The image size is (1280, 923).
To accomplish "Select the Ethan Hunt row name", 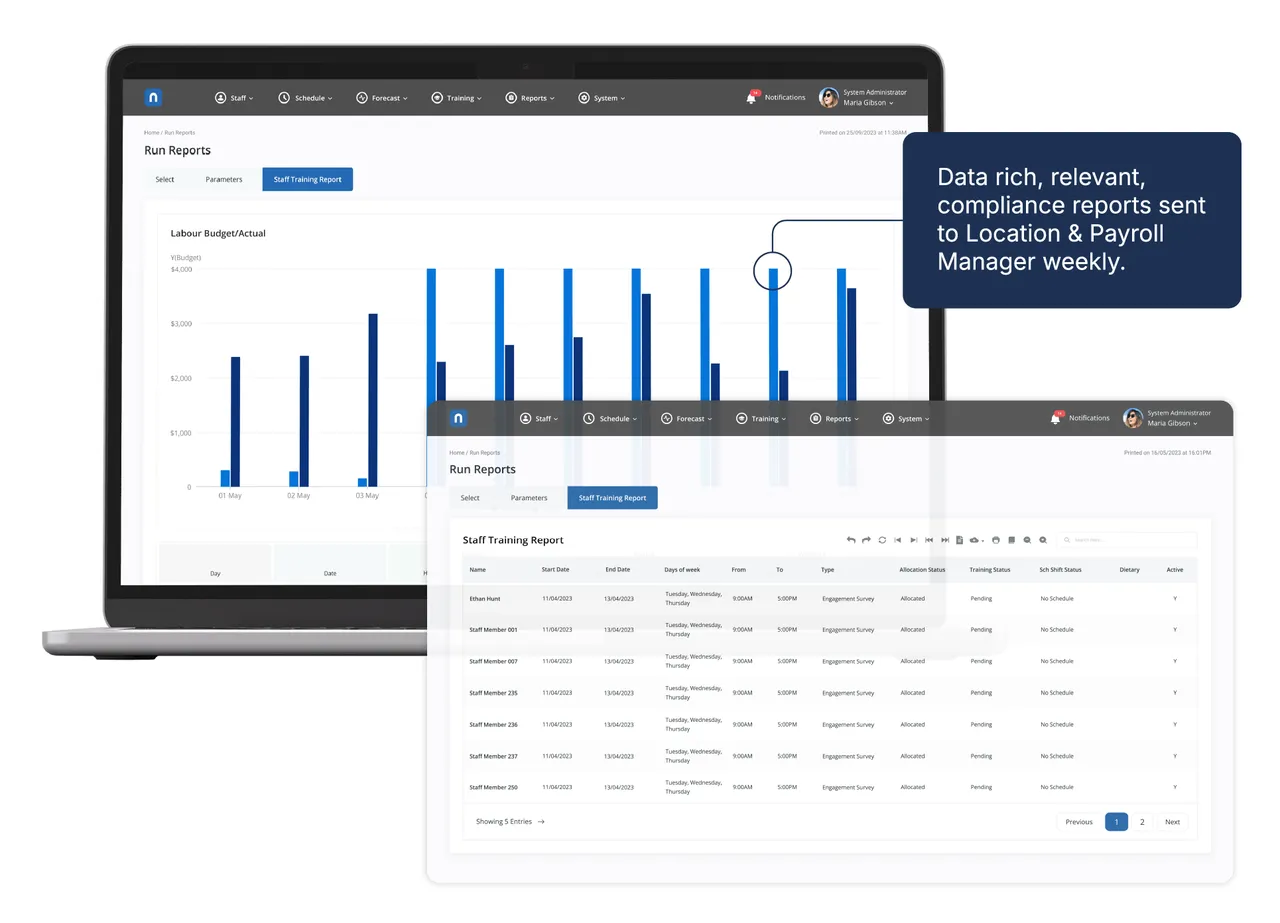I will pos(485,598).
